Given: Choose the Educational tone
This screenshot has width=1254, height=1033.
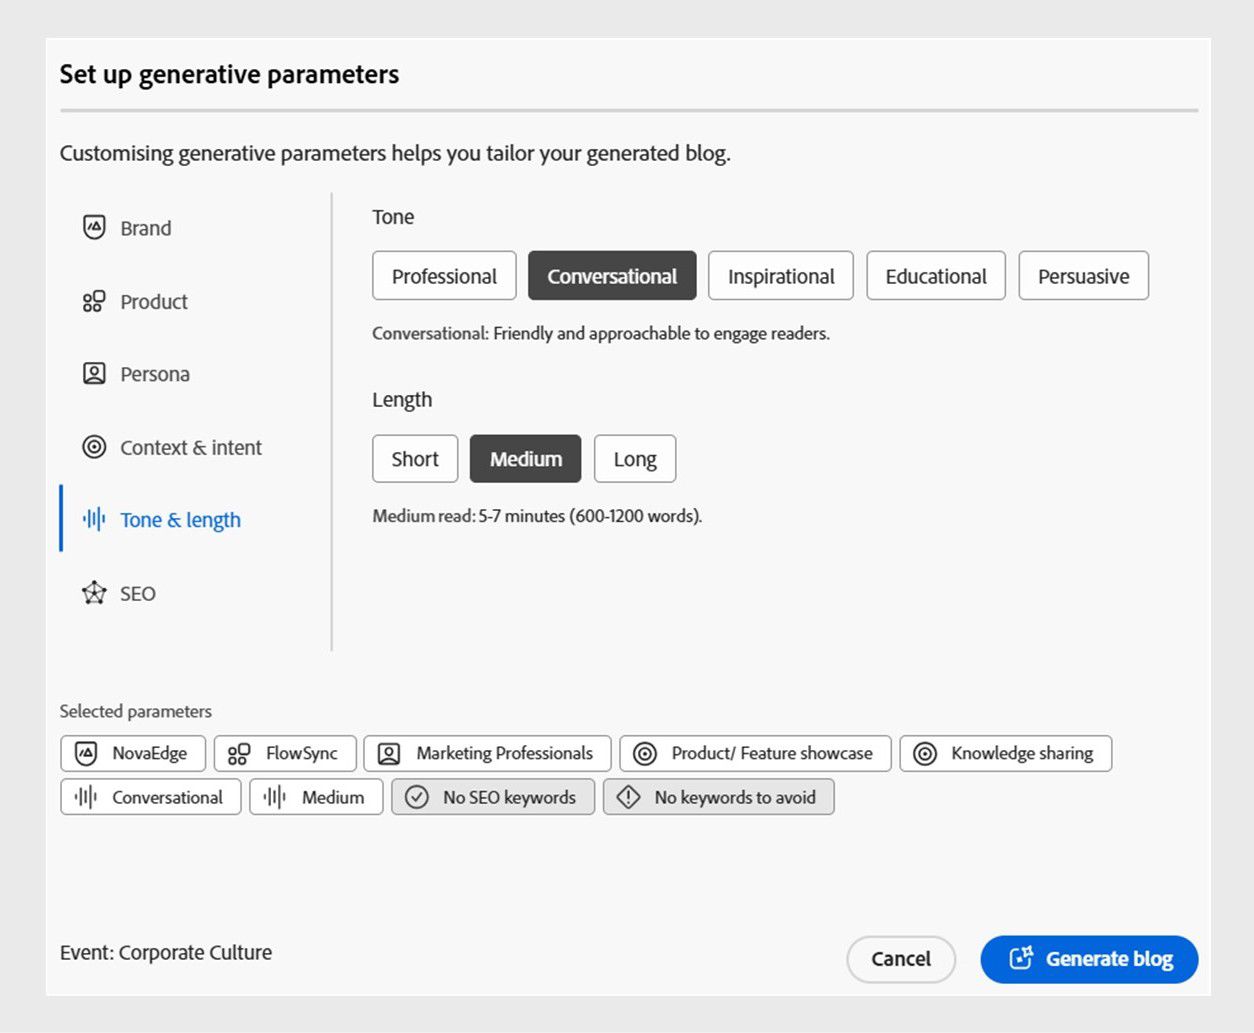Looking at the screenshot, I should [x=936, y=276].
